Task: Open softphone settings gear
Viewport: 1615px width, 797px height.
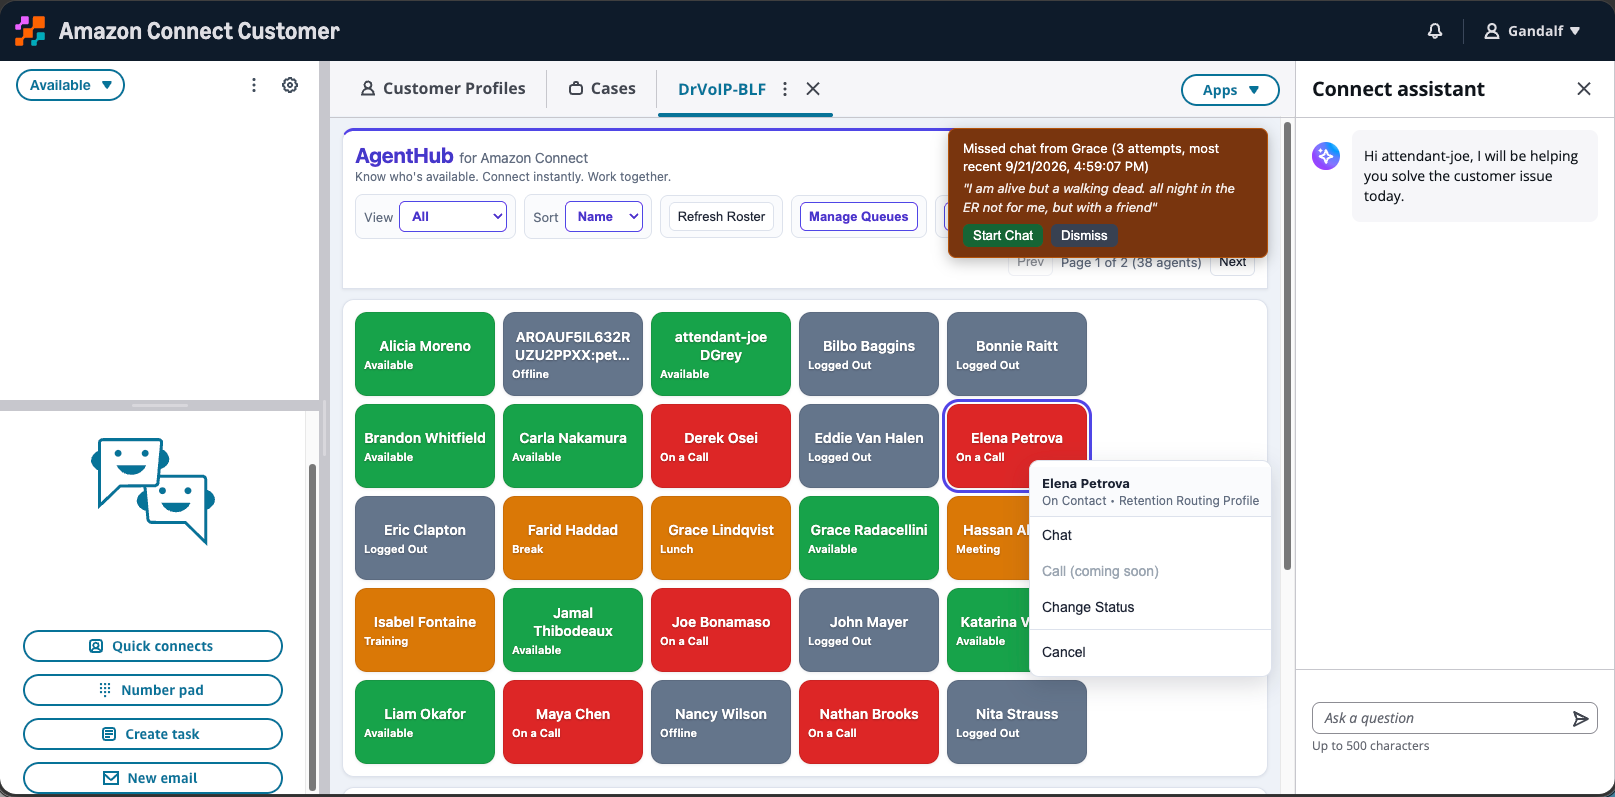Action: click(290, 85)
